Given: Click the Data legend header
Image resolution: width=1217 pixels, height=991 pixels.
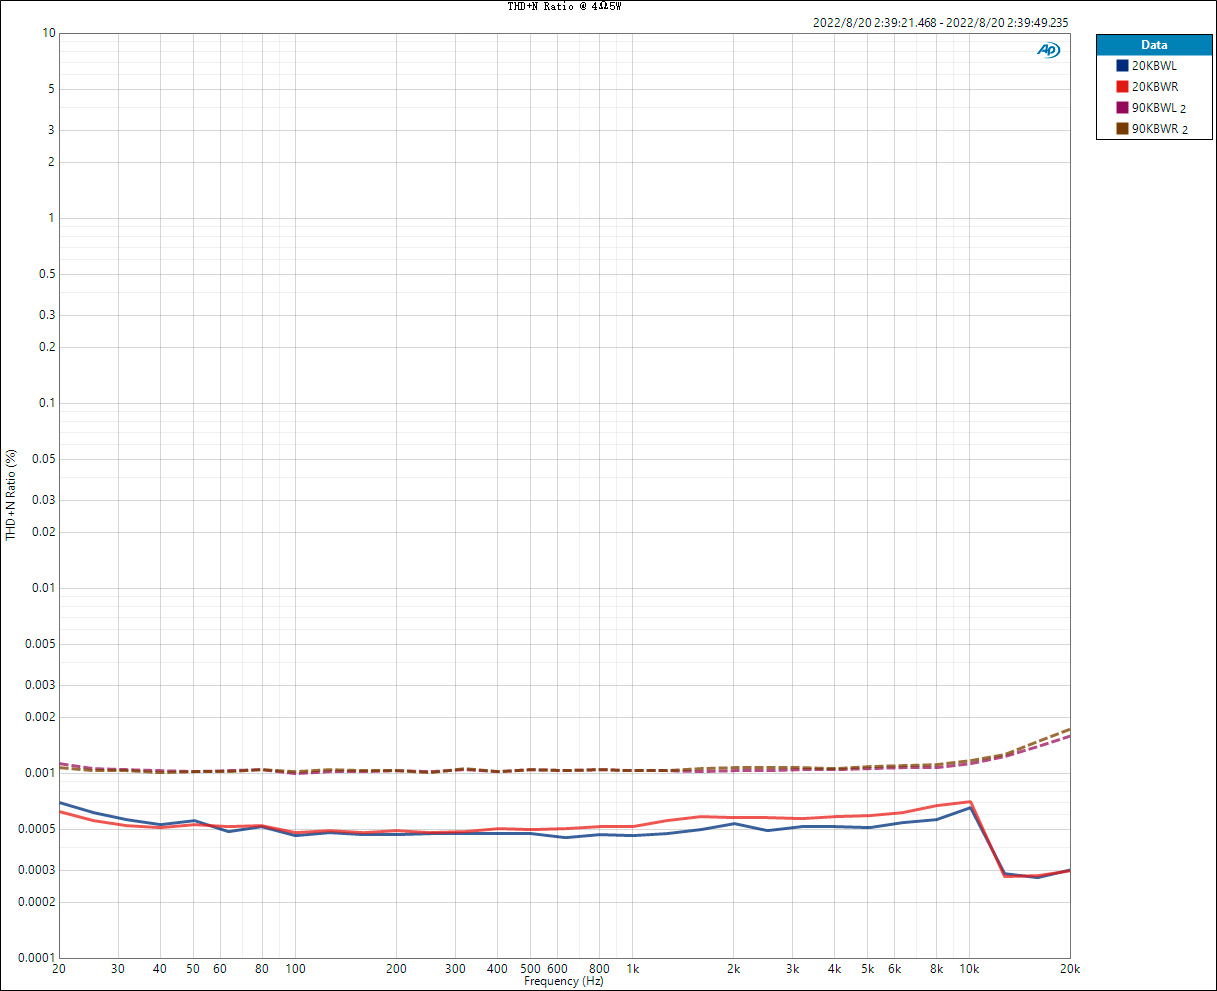Looking at the screenshot, I should pyautogui.click(x=1154, y=45).
